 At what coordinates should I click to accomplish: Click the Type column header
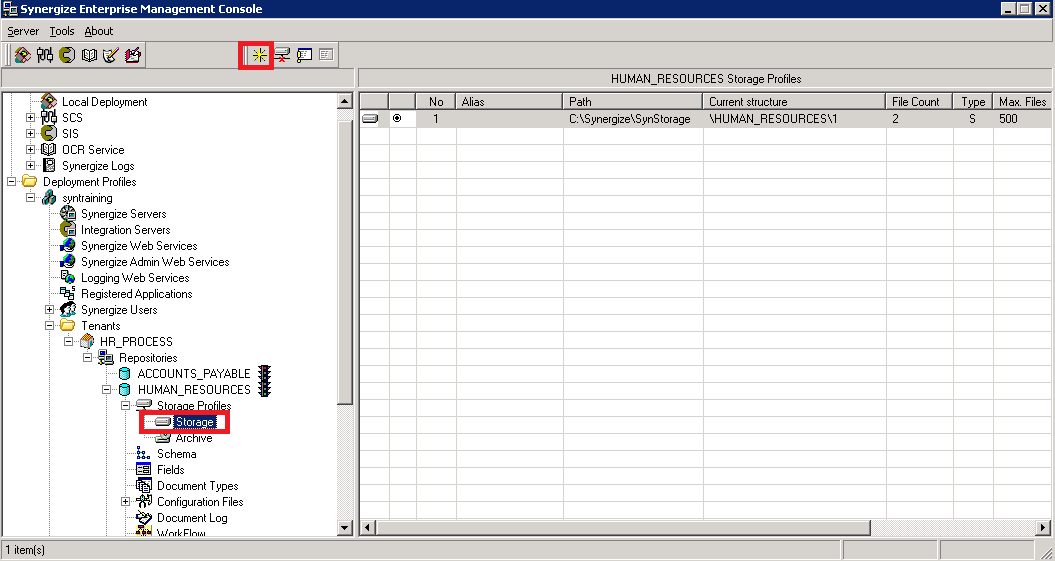click(x=973, y=102)
